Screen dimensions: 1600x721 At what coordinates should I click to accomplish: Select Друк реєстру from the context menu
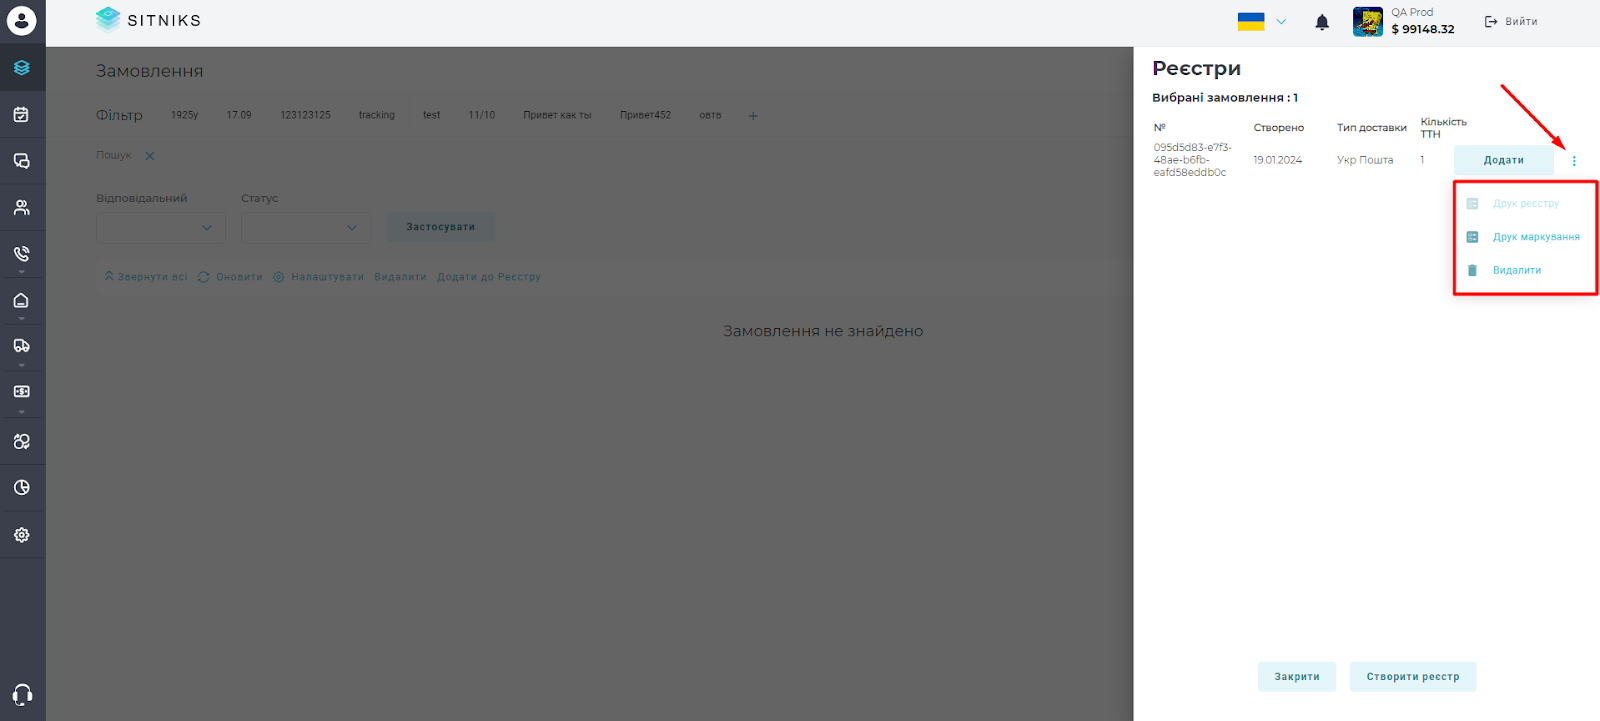point(1526,203)
